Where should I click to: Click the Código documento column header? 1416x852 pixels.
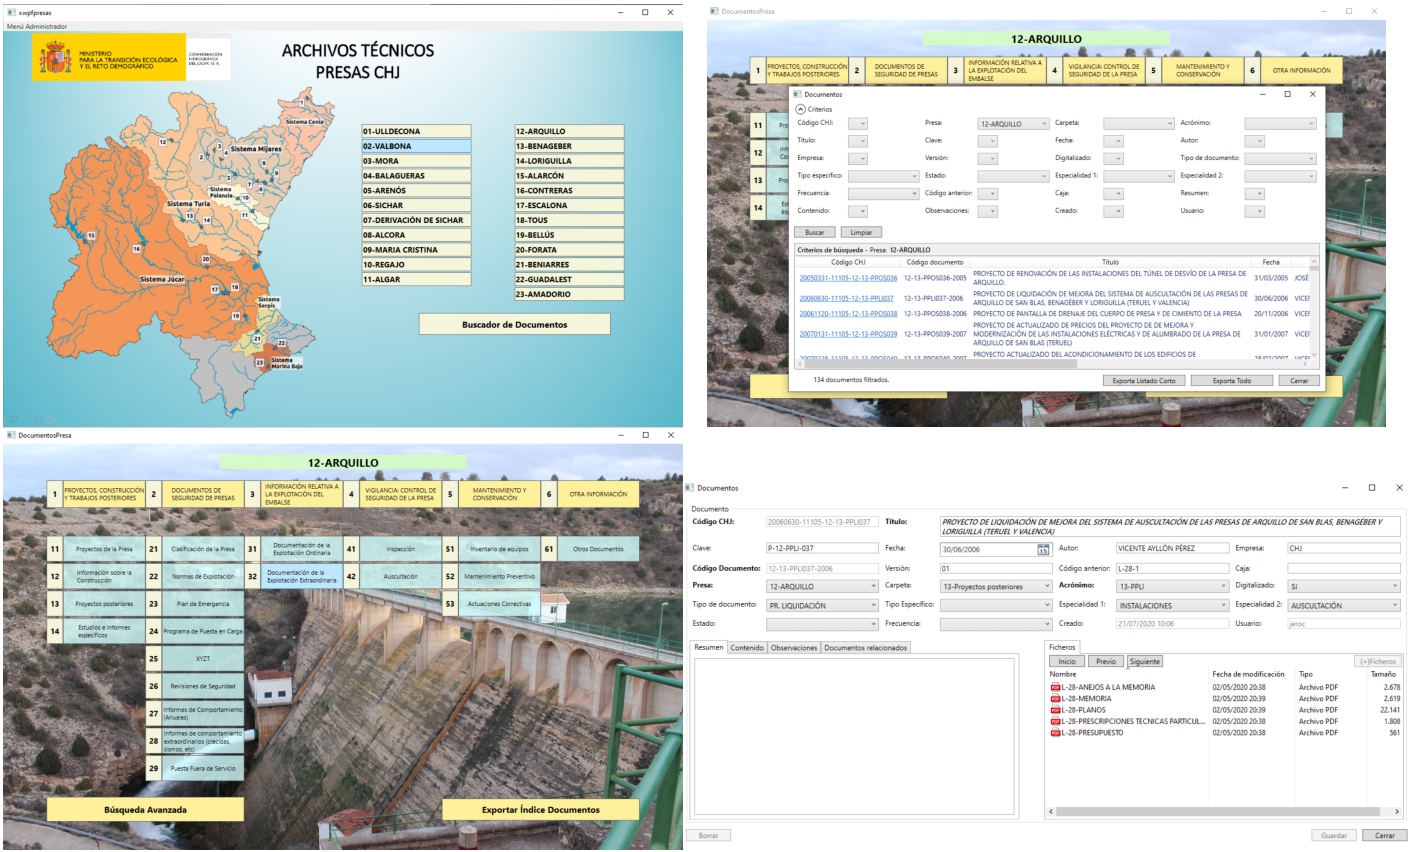tap(935, 262)
